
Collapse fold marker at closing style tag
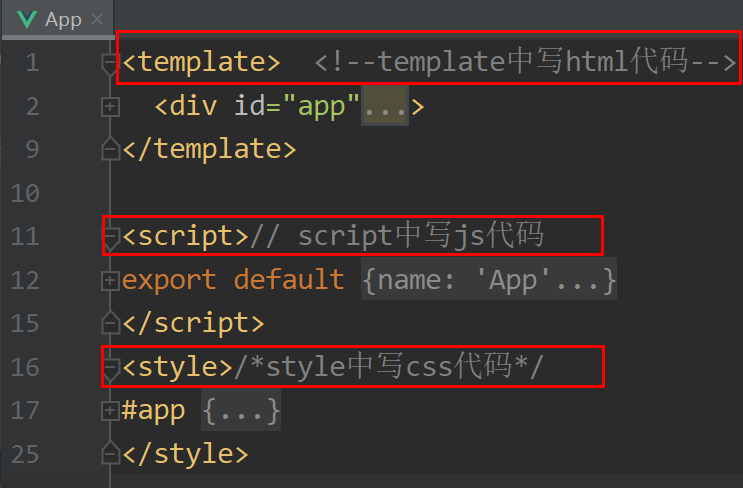[x=110, y=453]
